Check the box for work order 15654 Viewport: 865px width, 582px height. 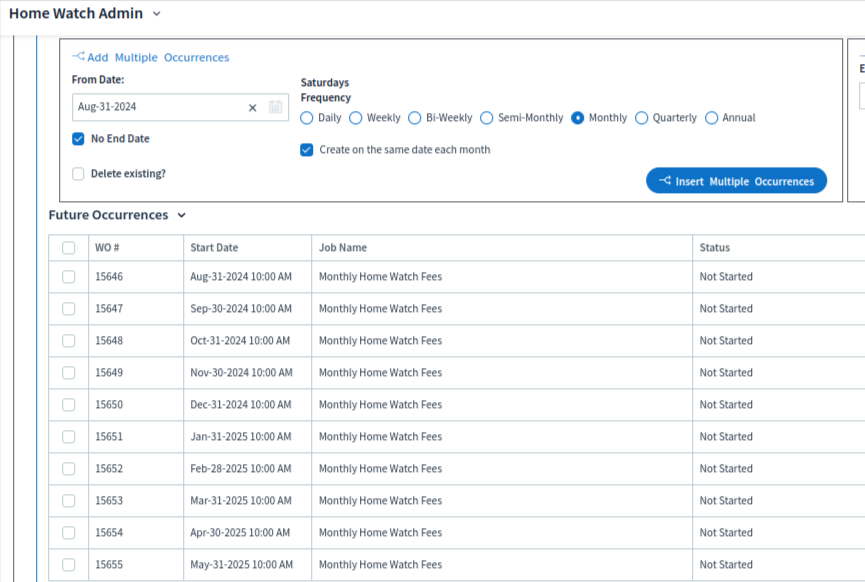pos(68,532)
